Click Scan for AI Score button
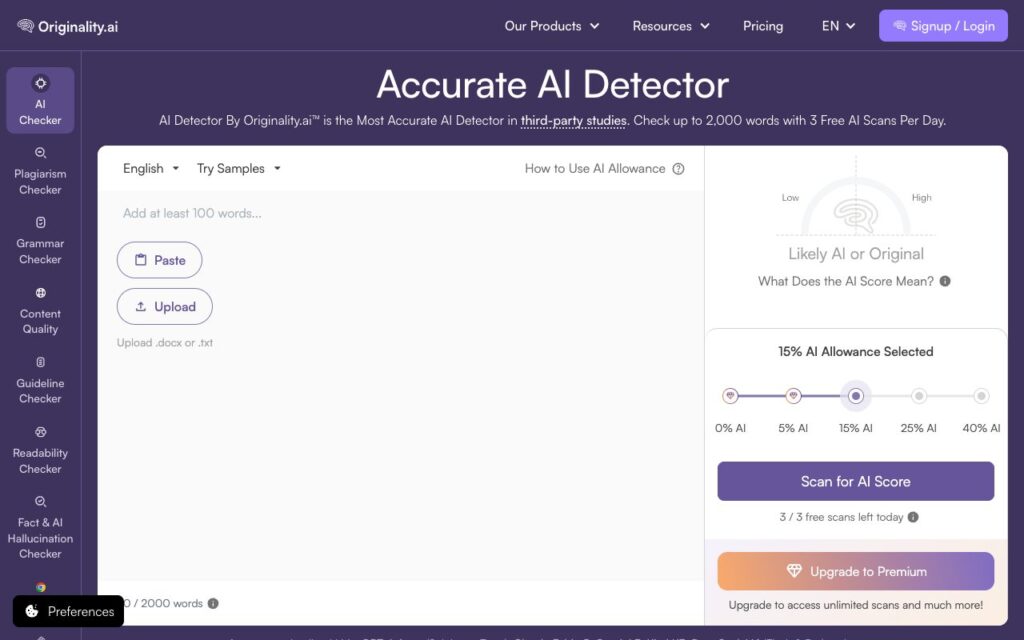 (x=856, y=481)
